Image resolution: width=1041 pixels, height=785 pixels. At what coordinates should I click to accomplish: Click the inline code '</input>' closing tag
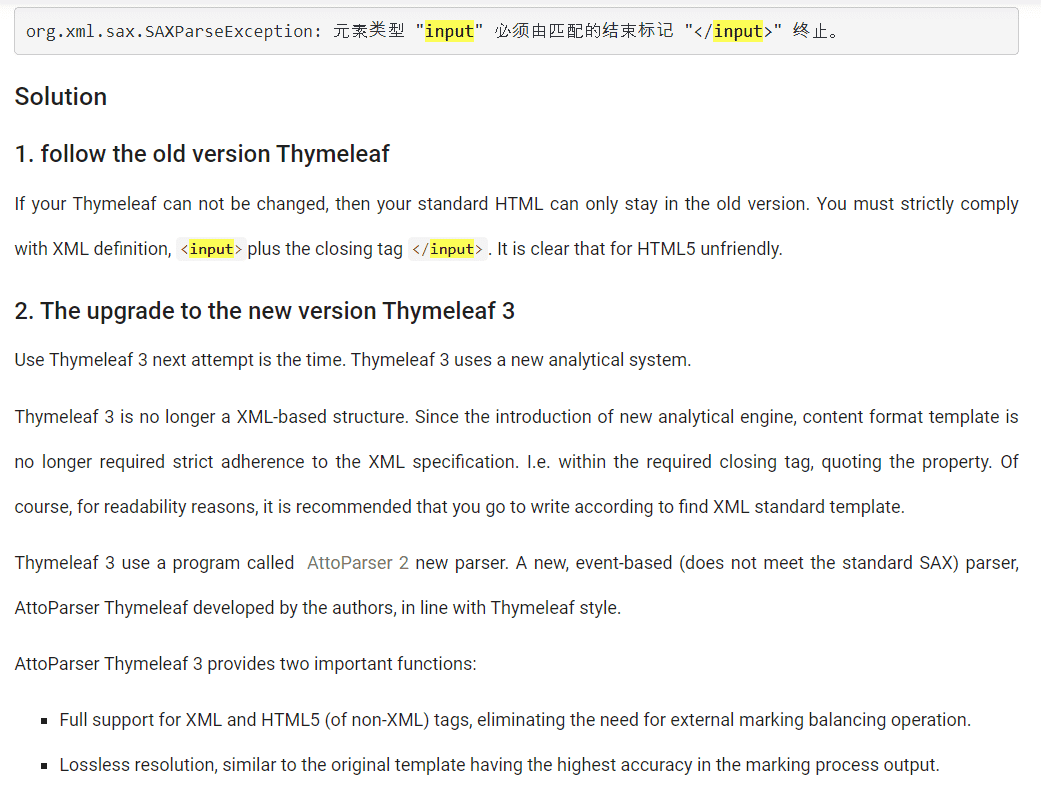click(447, 249)
